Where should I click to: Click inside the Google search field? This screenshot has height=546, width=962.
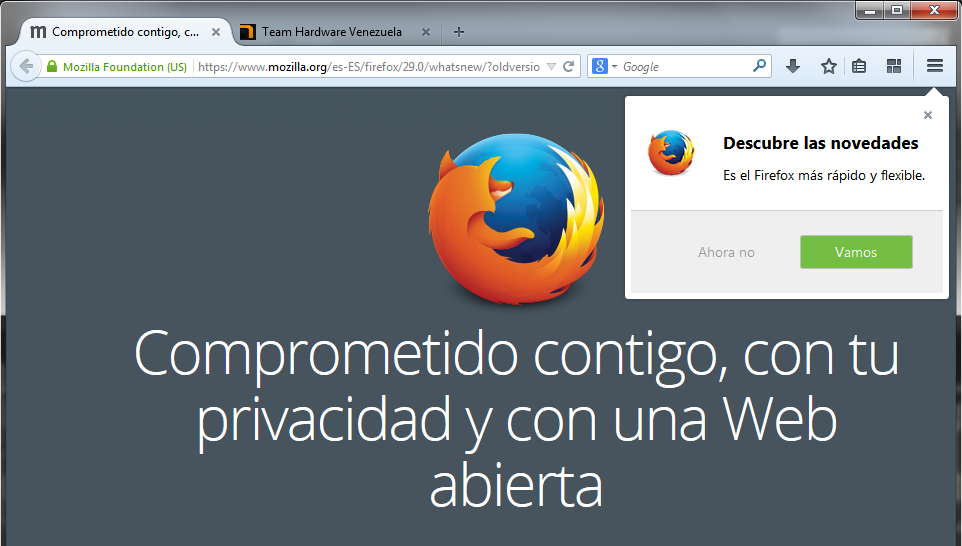coord(685,67)
